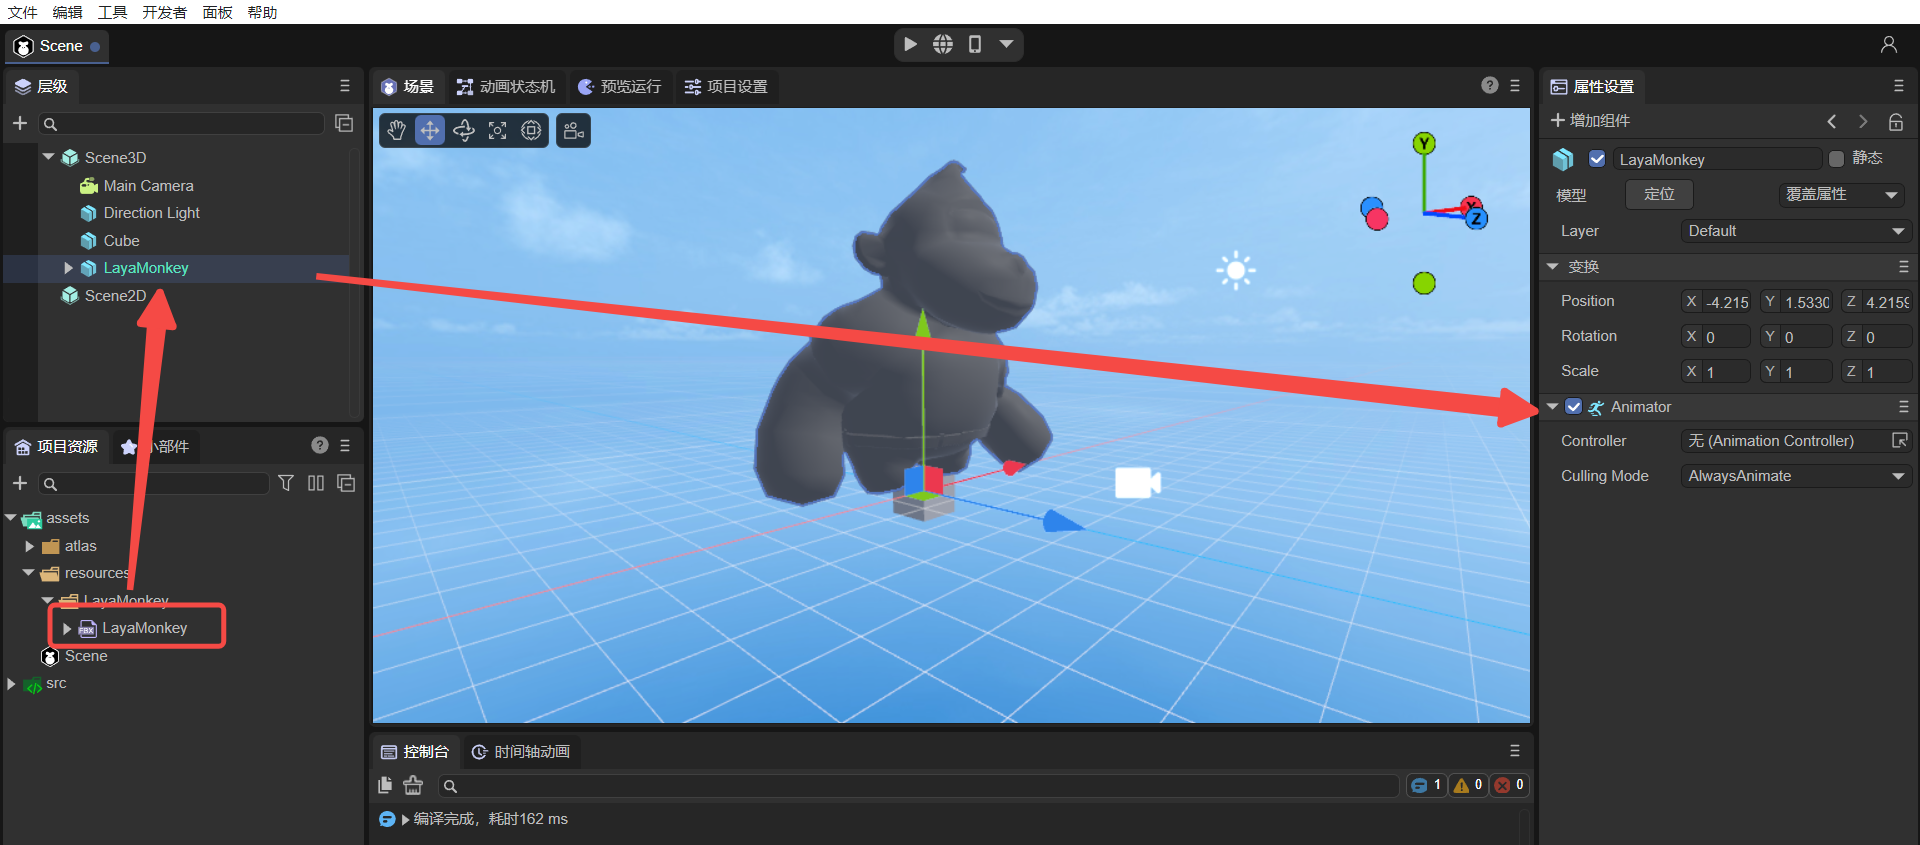Expand the LayaMonkey node in hierarchy
Image resolution: width=1920 pixels, height=845 pixels.
(68, 268)
